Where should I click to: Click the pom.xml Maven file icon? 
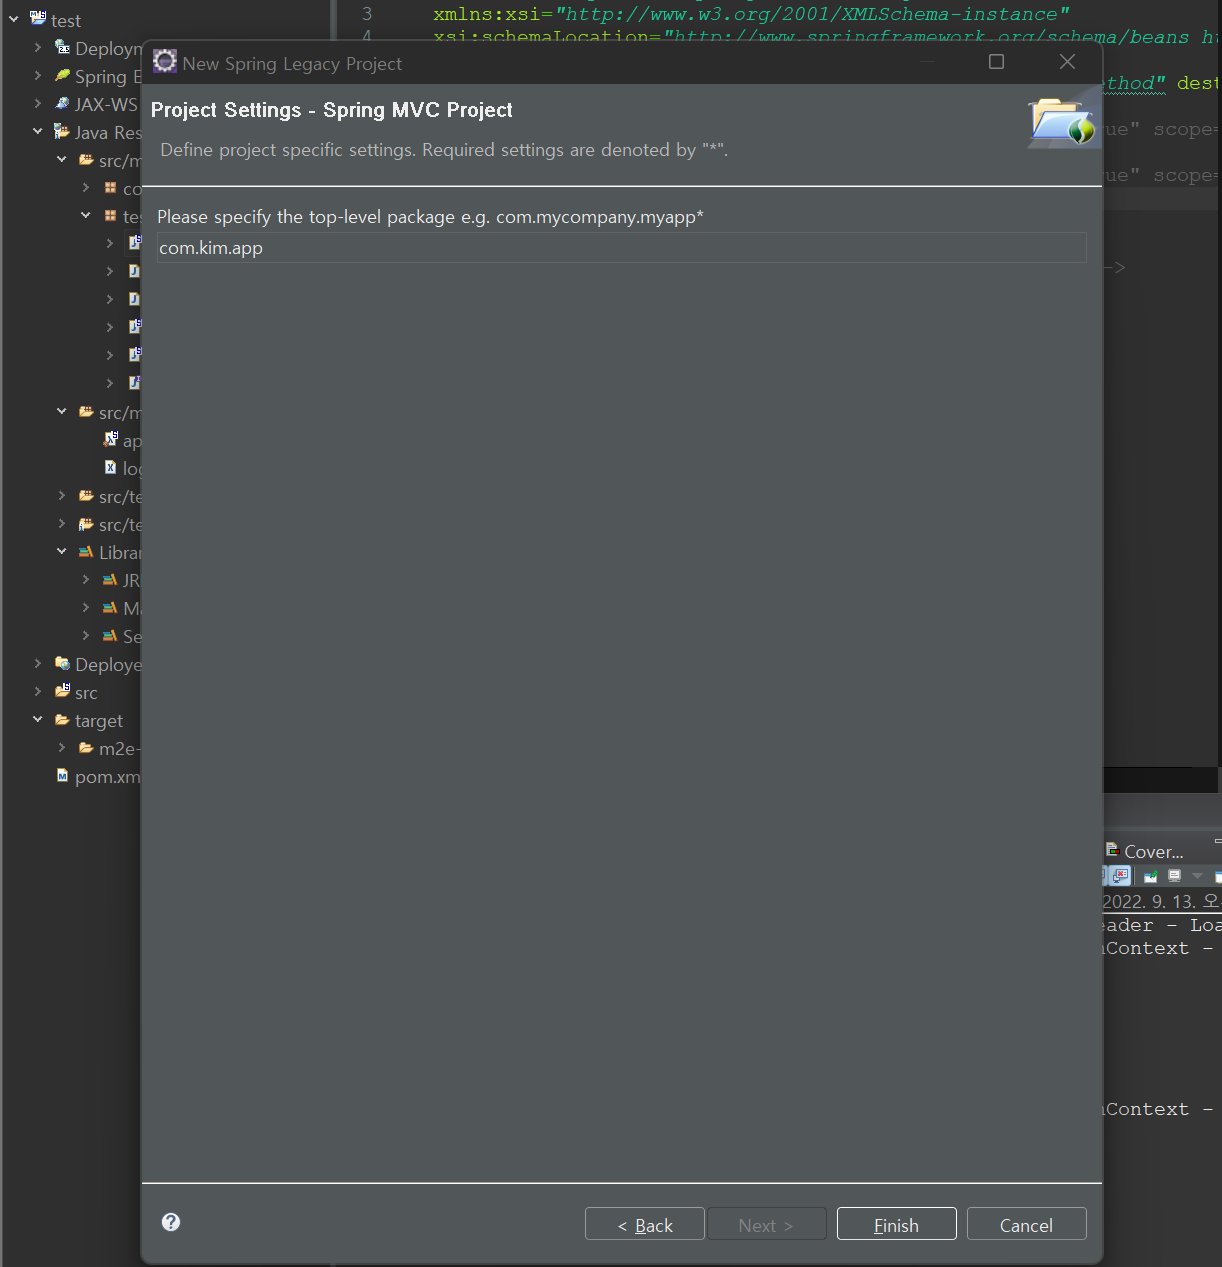62,775
